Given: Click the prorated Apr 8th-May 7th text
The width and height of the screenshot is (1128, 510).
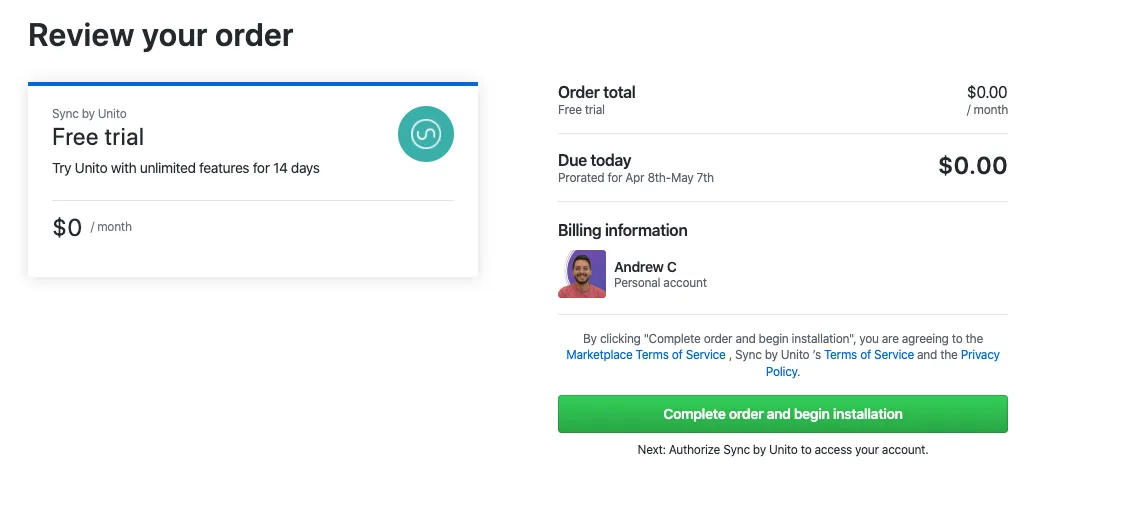Looking at the screenshot, I should [x=636, y=178].
